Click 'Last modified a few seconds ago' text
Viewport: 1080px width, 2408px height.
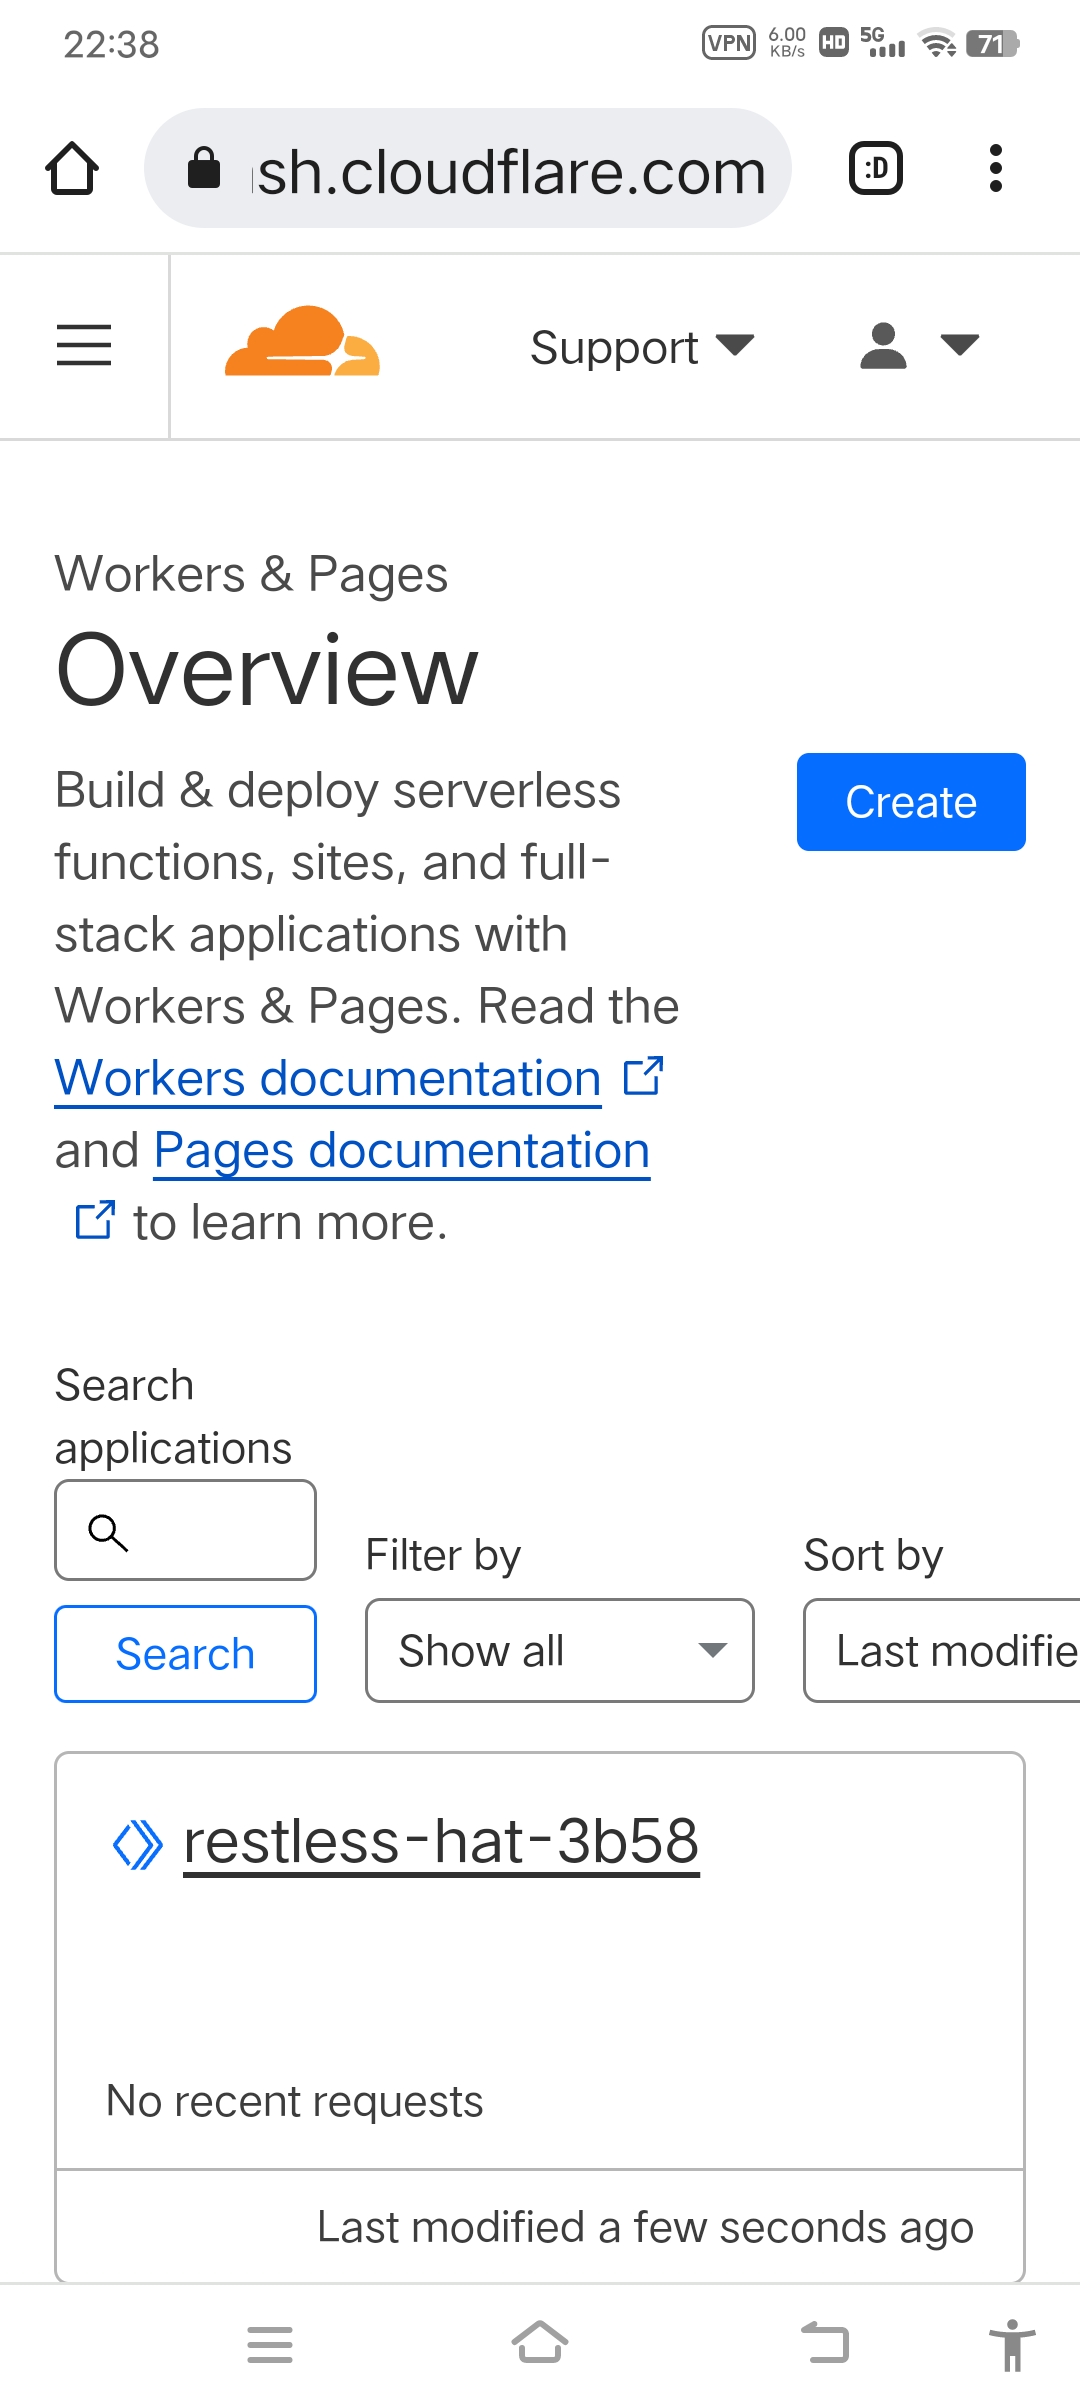click(645, 2227)
